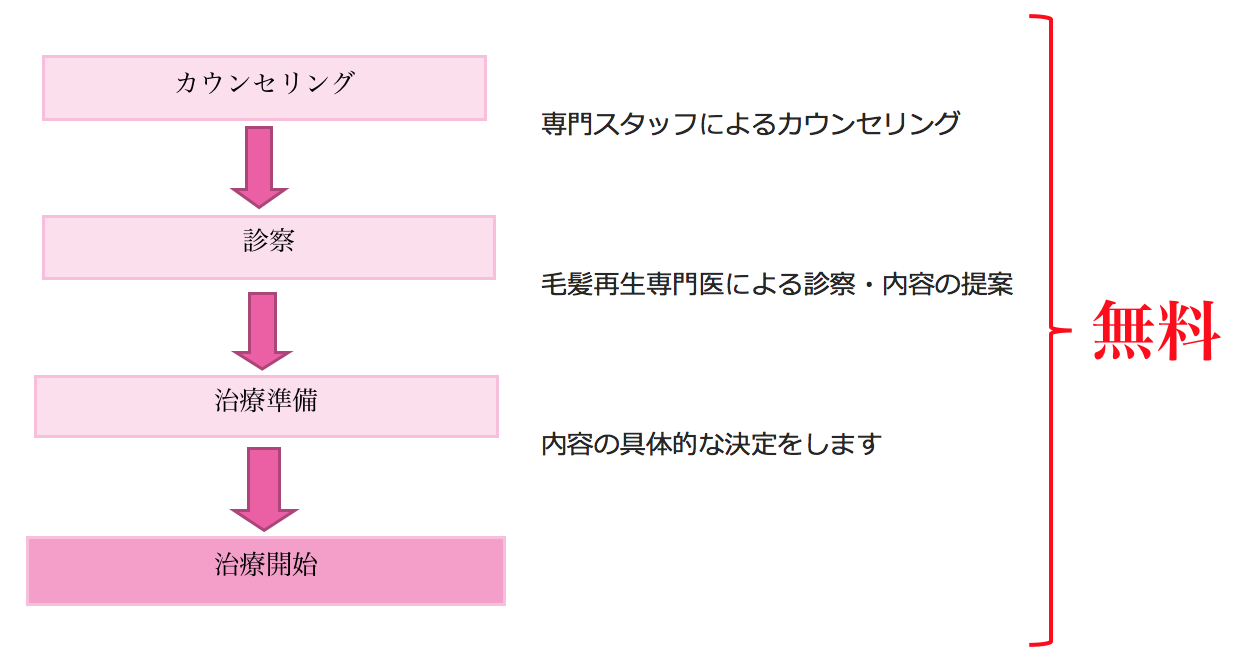Select text 専門スタッフによるカウンセリング

[750, 124]
